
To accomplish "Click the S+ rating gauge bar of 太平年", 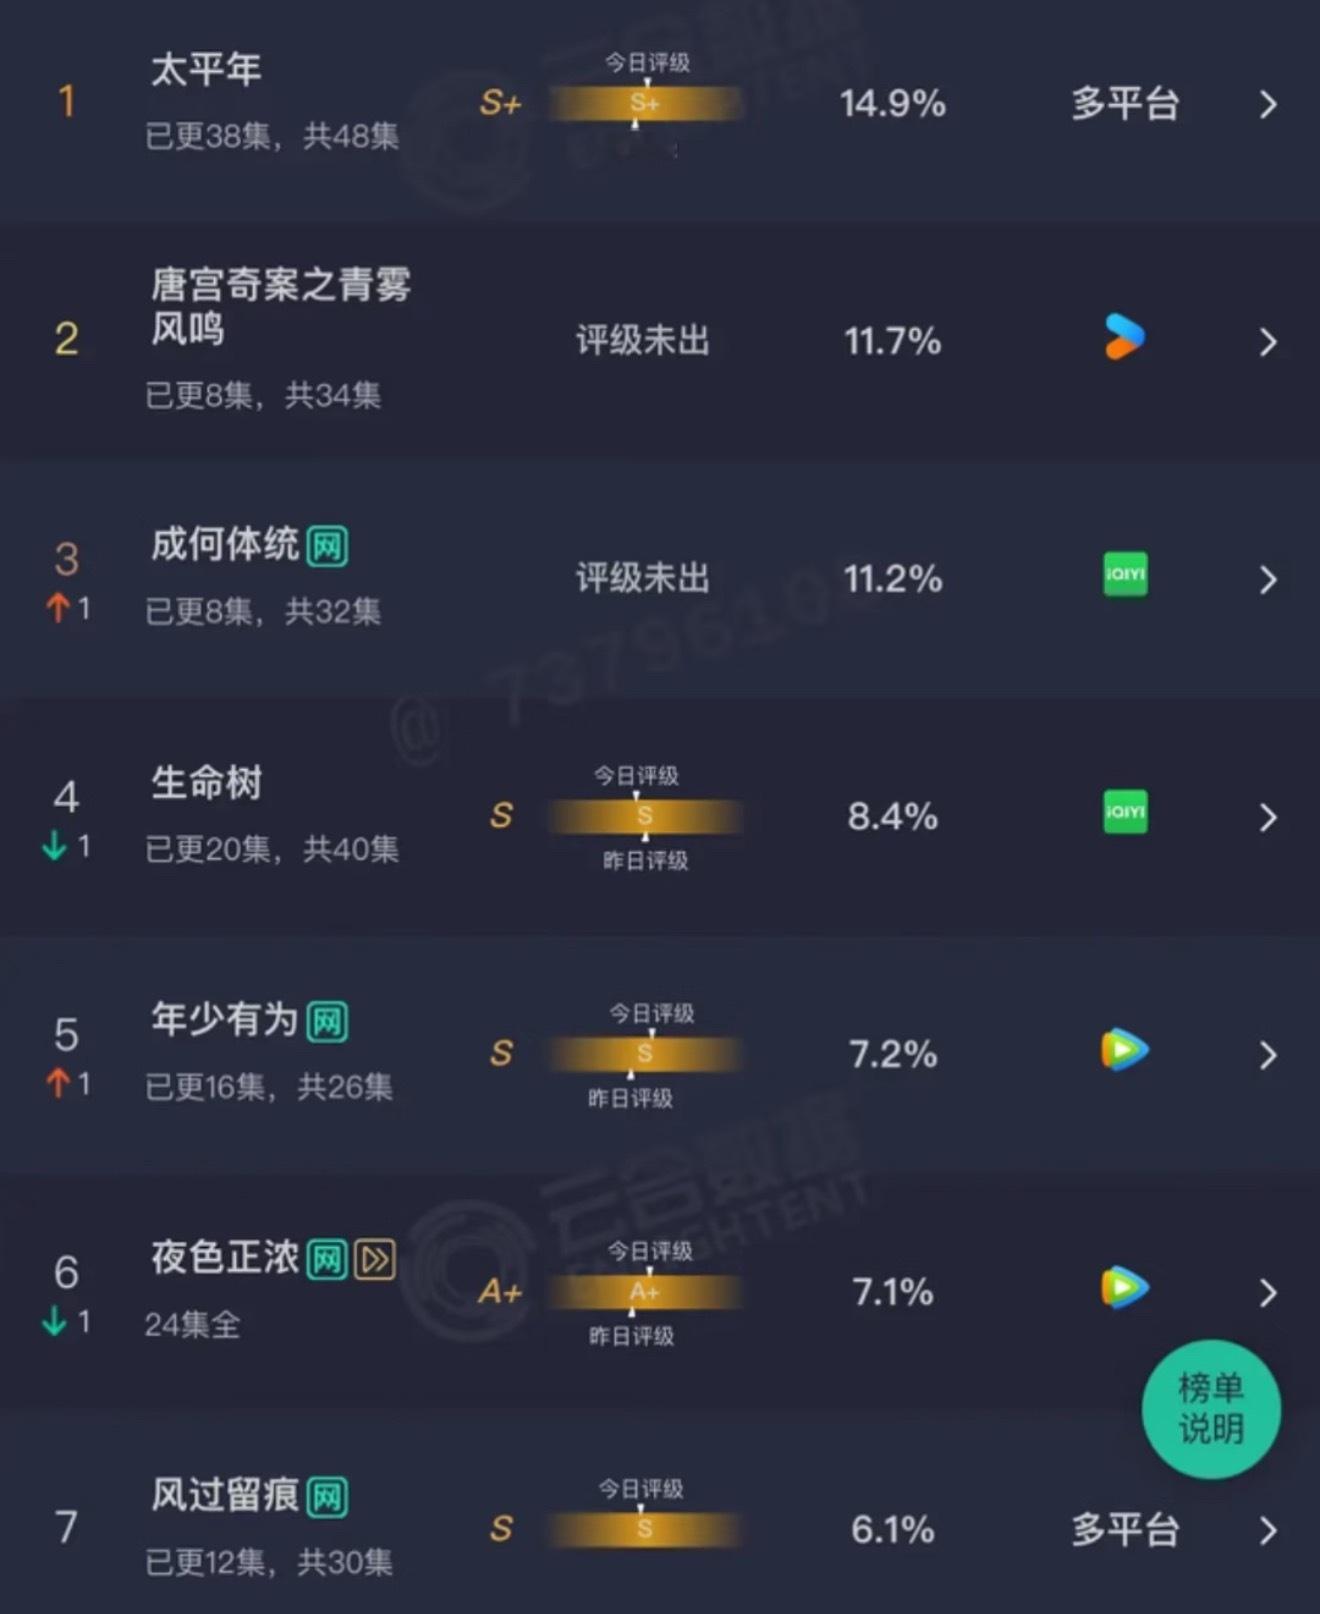I will 643,104.
